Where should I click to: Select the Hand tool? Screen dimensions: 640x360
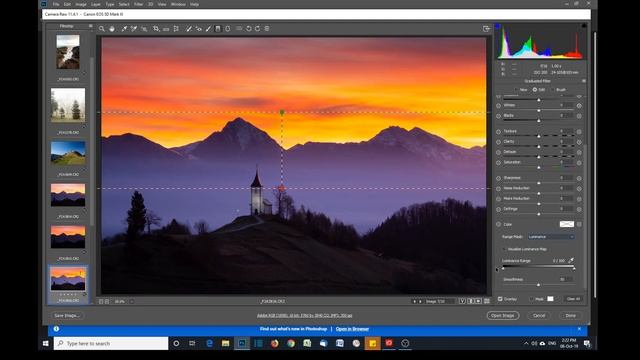(112, 29)
